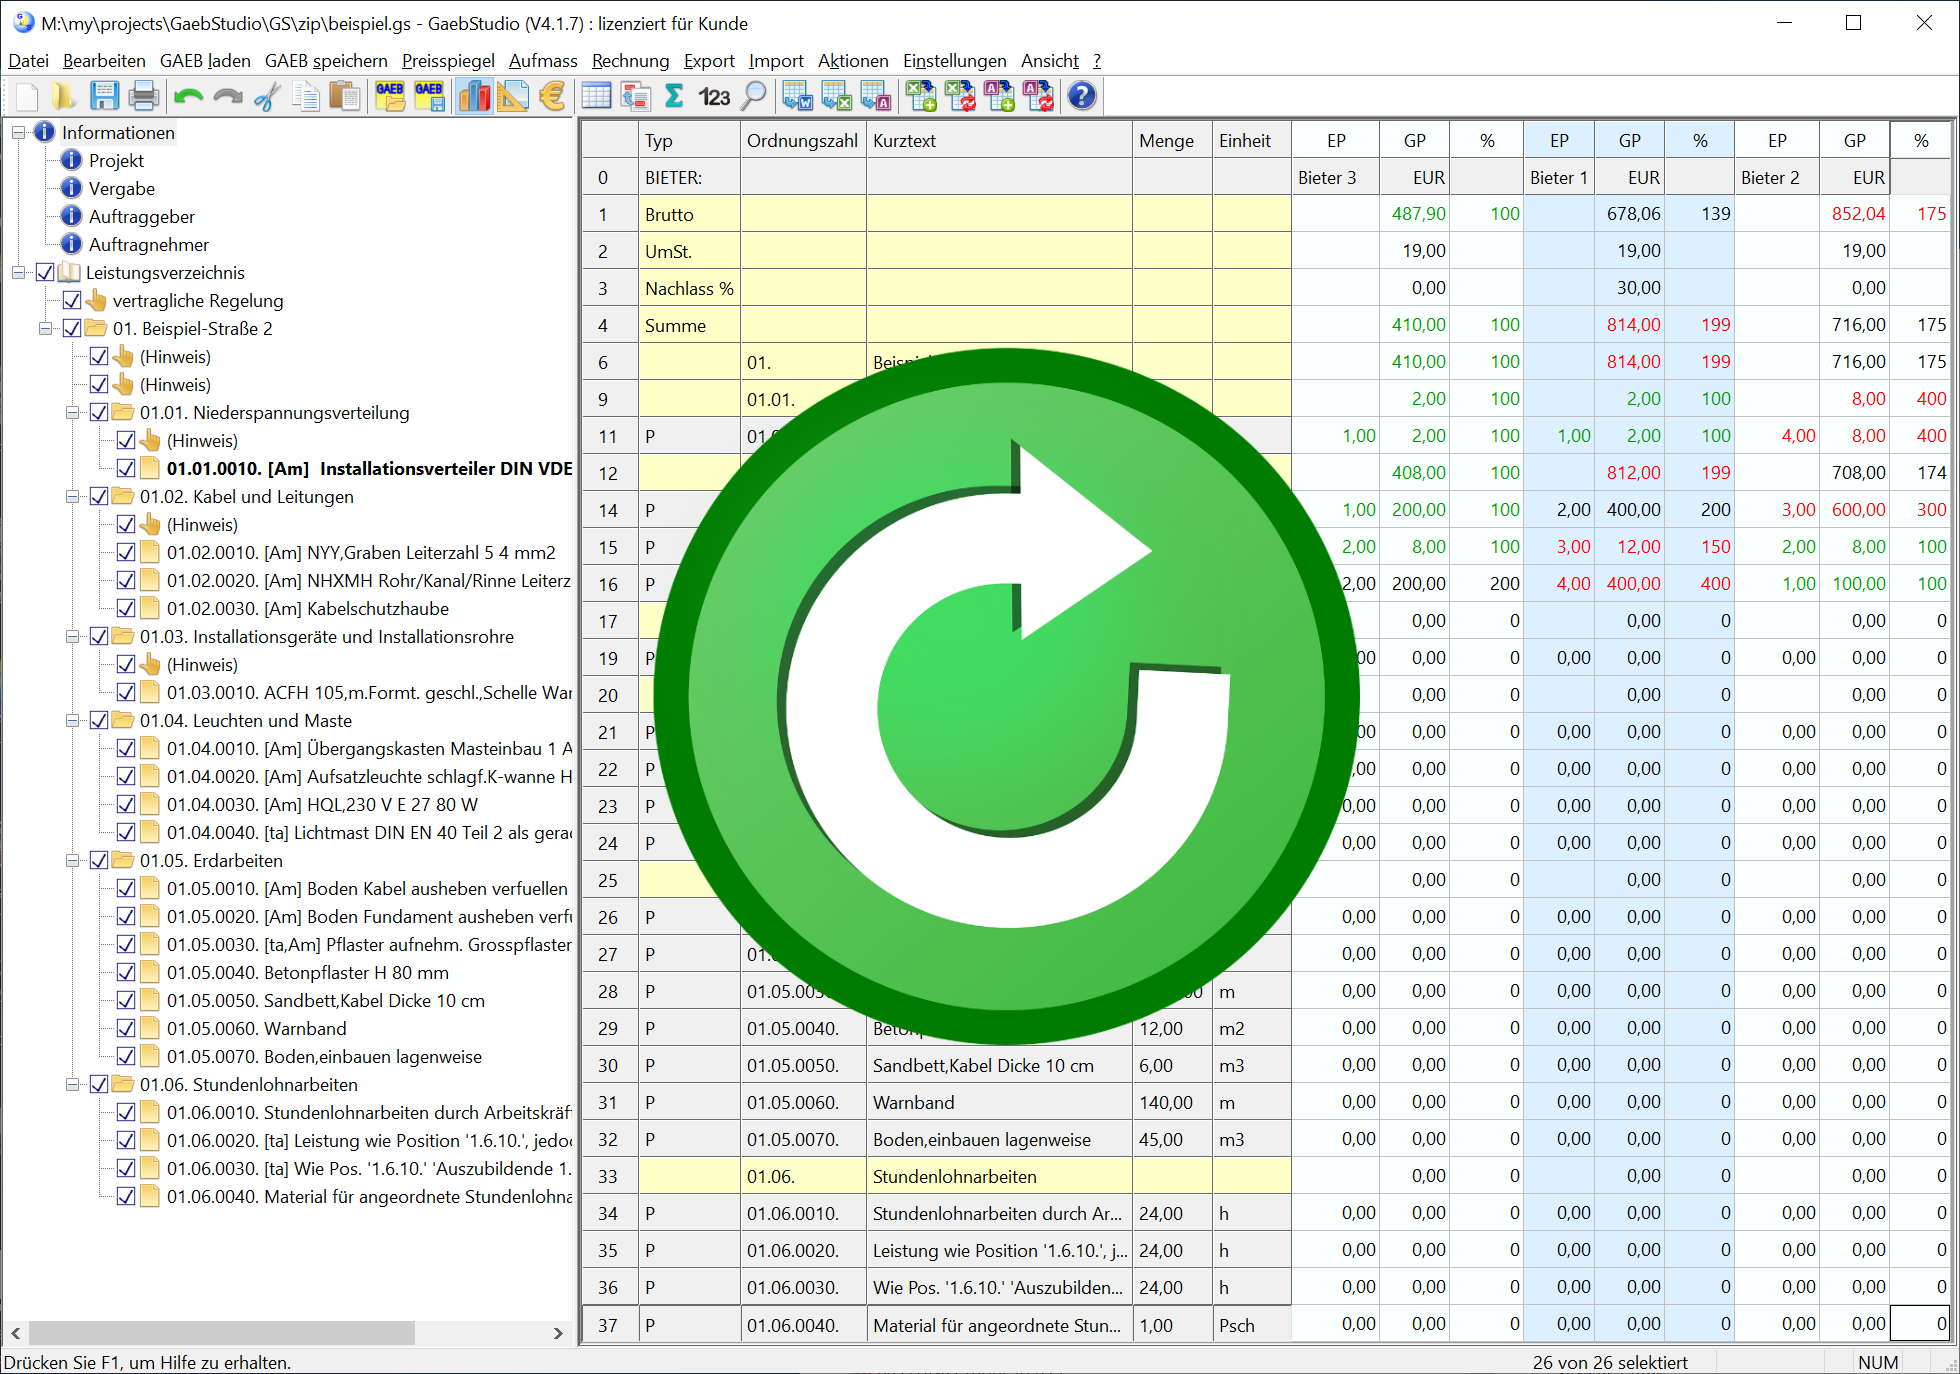Screen dimensions: 1960x1374
Task: Click the Access import add icon
Action: pos(999,97)
